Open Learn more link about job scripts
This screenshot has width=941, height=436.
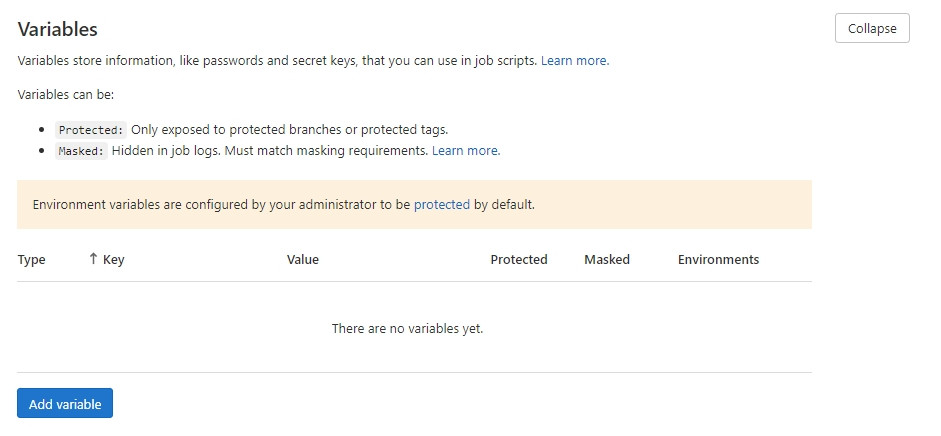click(x=575, y=61)
